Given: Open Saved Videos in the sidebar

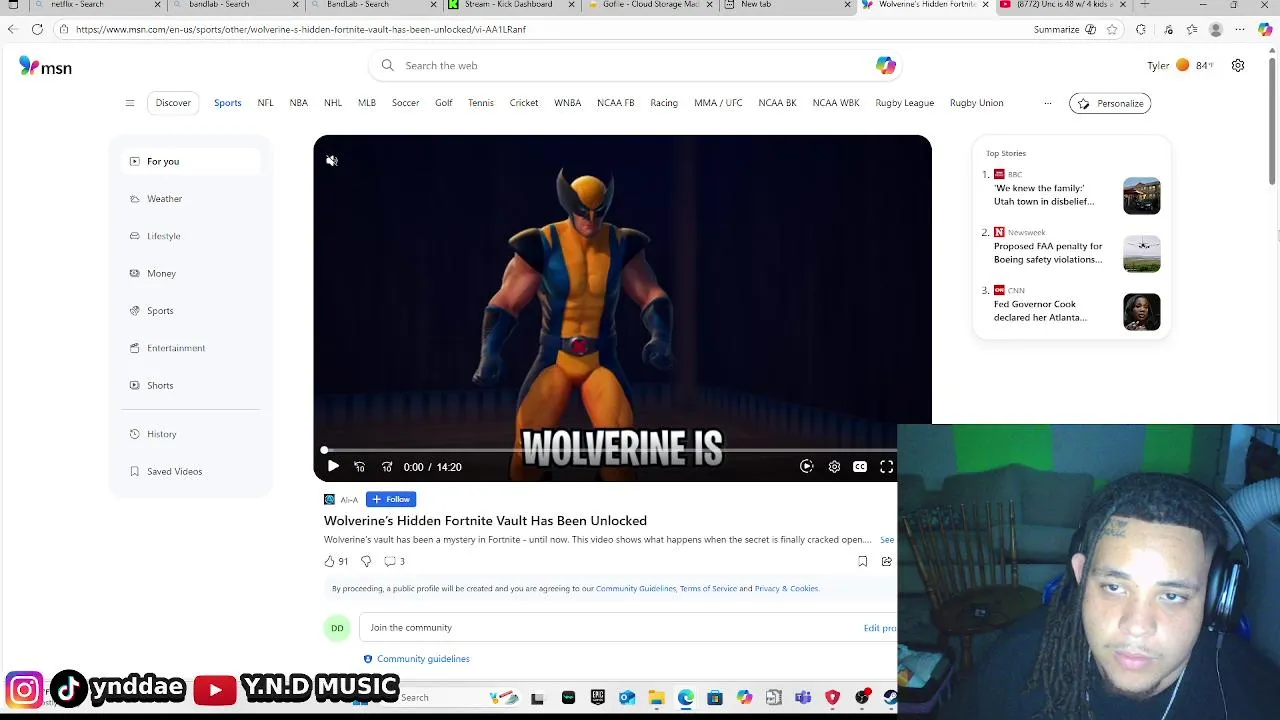Looking at the screenshot, I should pyautogui.click(x=190, y=471).
